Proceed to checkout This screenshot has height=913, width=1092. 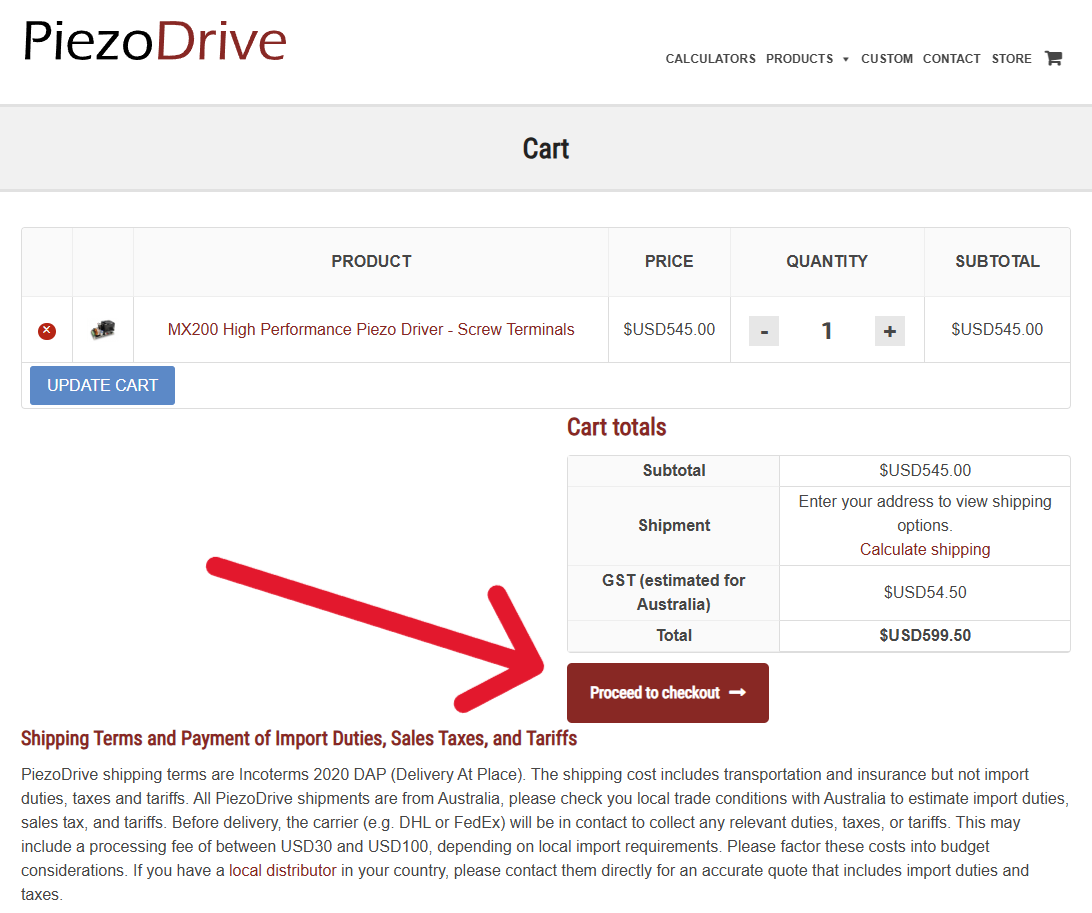pos(667,692)
